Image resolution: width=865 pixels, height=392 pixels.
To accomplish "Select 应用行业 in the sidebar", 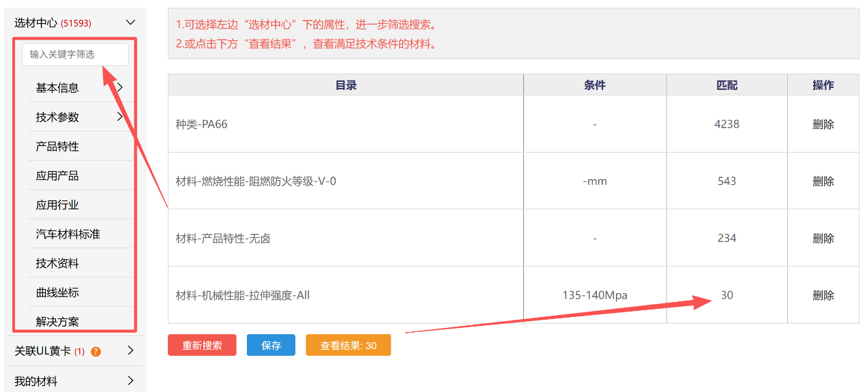I will pos(57,205).
